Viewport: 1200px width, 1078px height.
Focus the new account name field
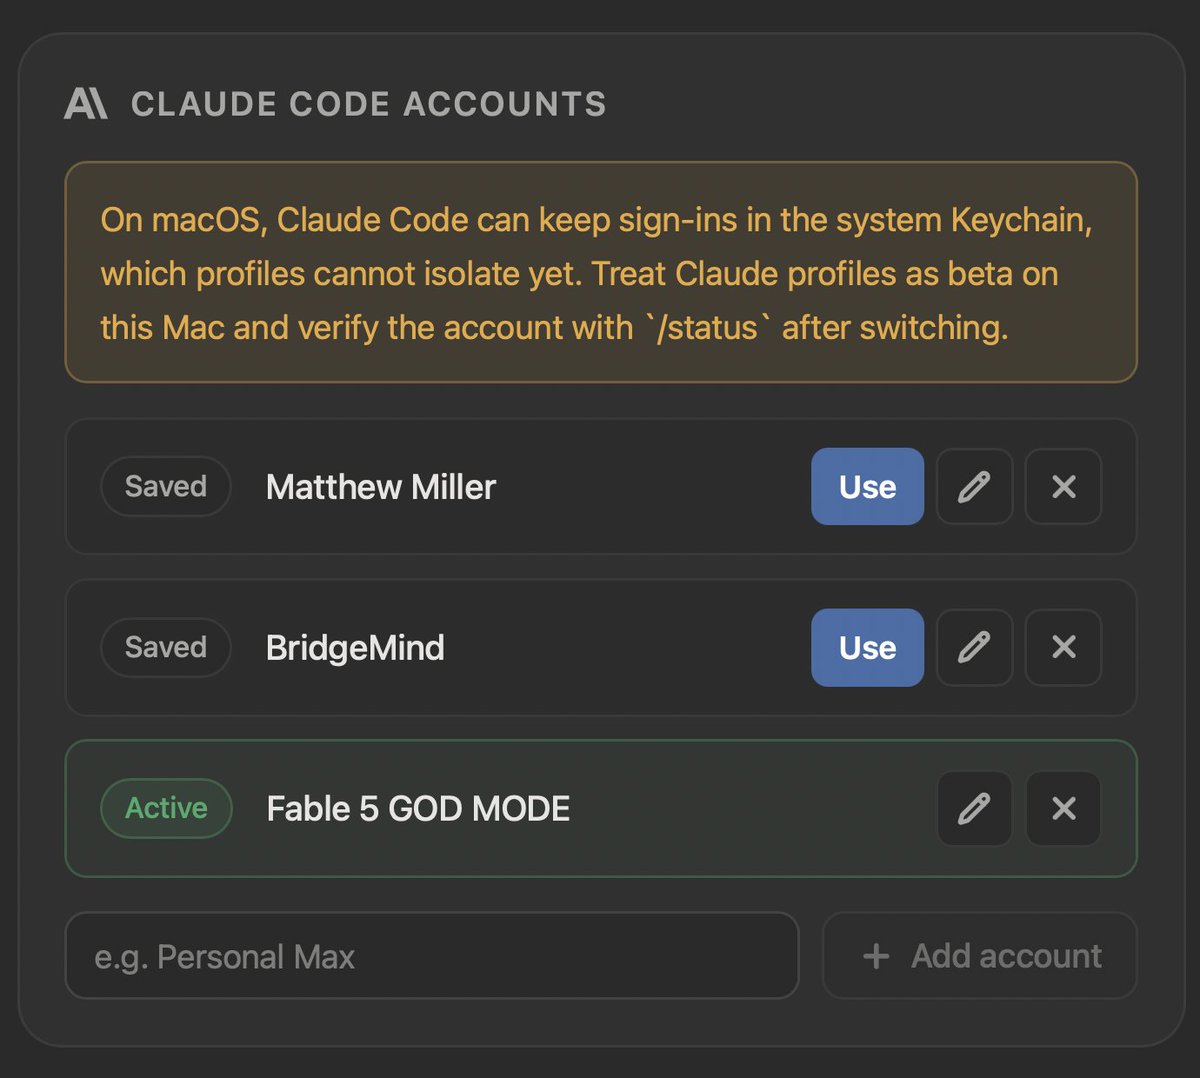coord(432,955)
